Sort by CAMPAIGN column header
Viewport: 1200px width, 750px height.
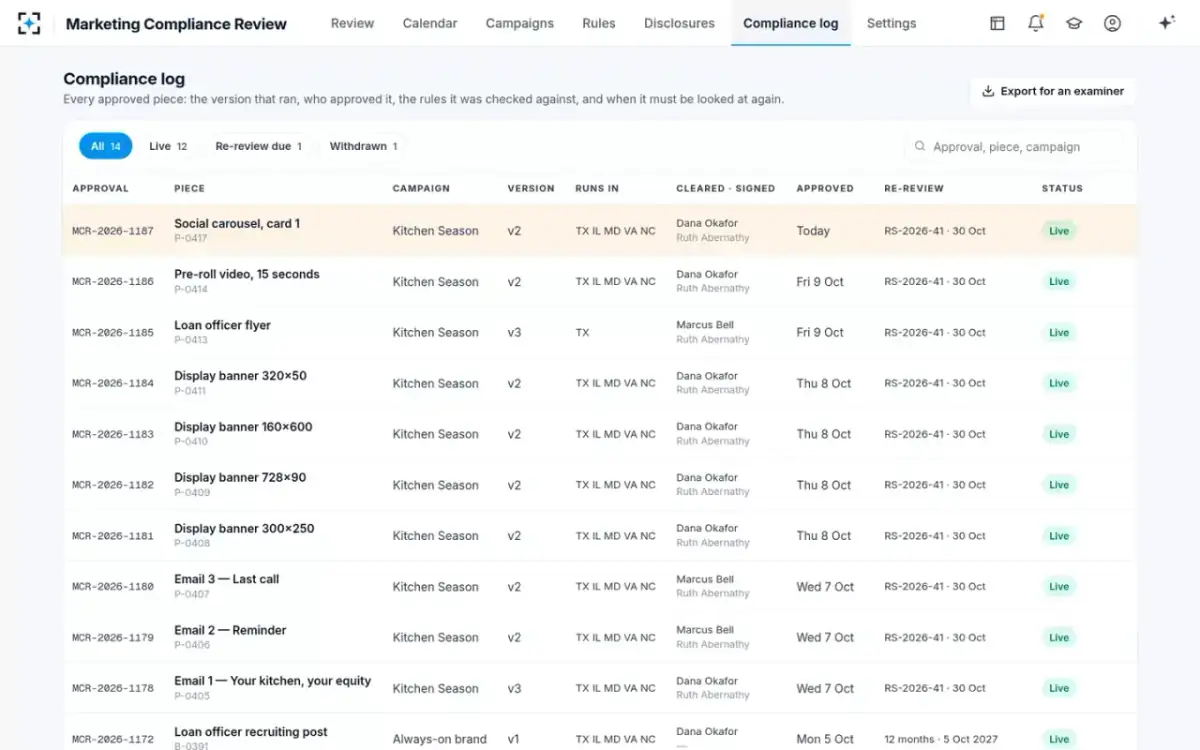click(x=421, y=188)
